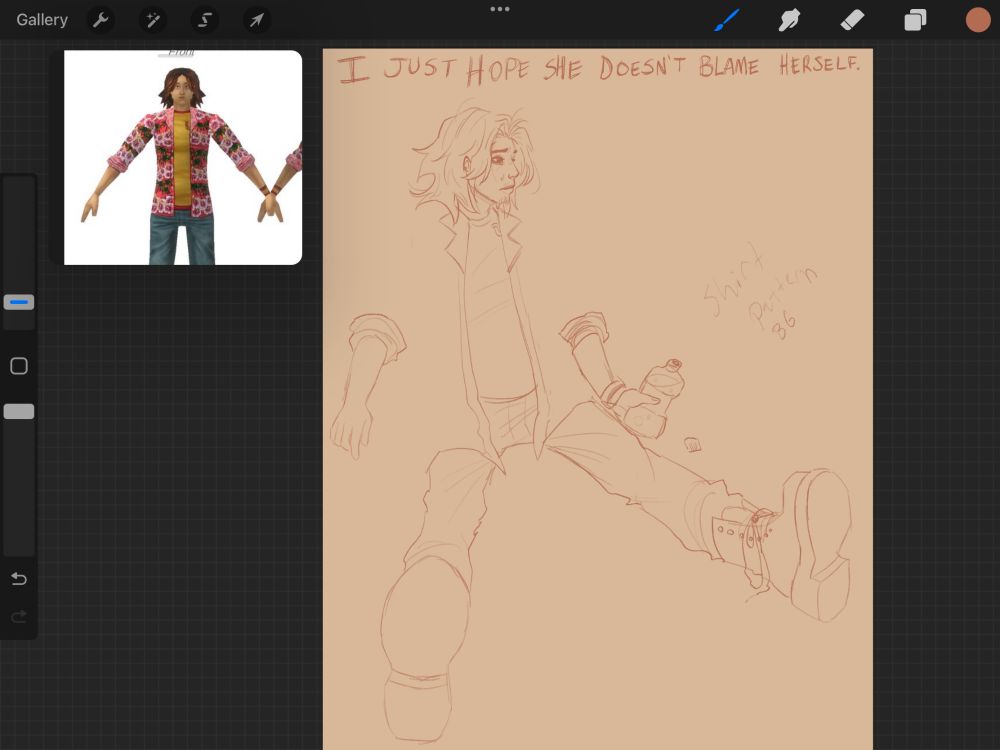Tap the Redo arrow in sidebar
The height and width of the screenshot is (750, 1000).
coord(18,617)
